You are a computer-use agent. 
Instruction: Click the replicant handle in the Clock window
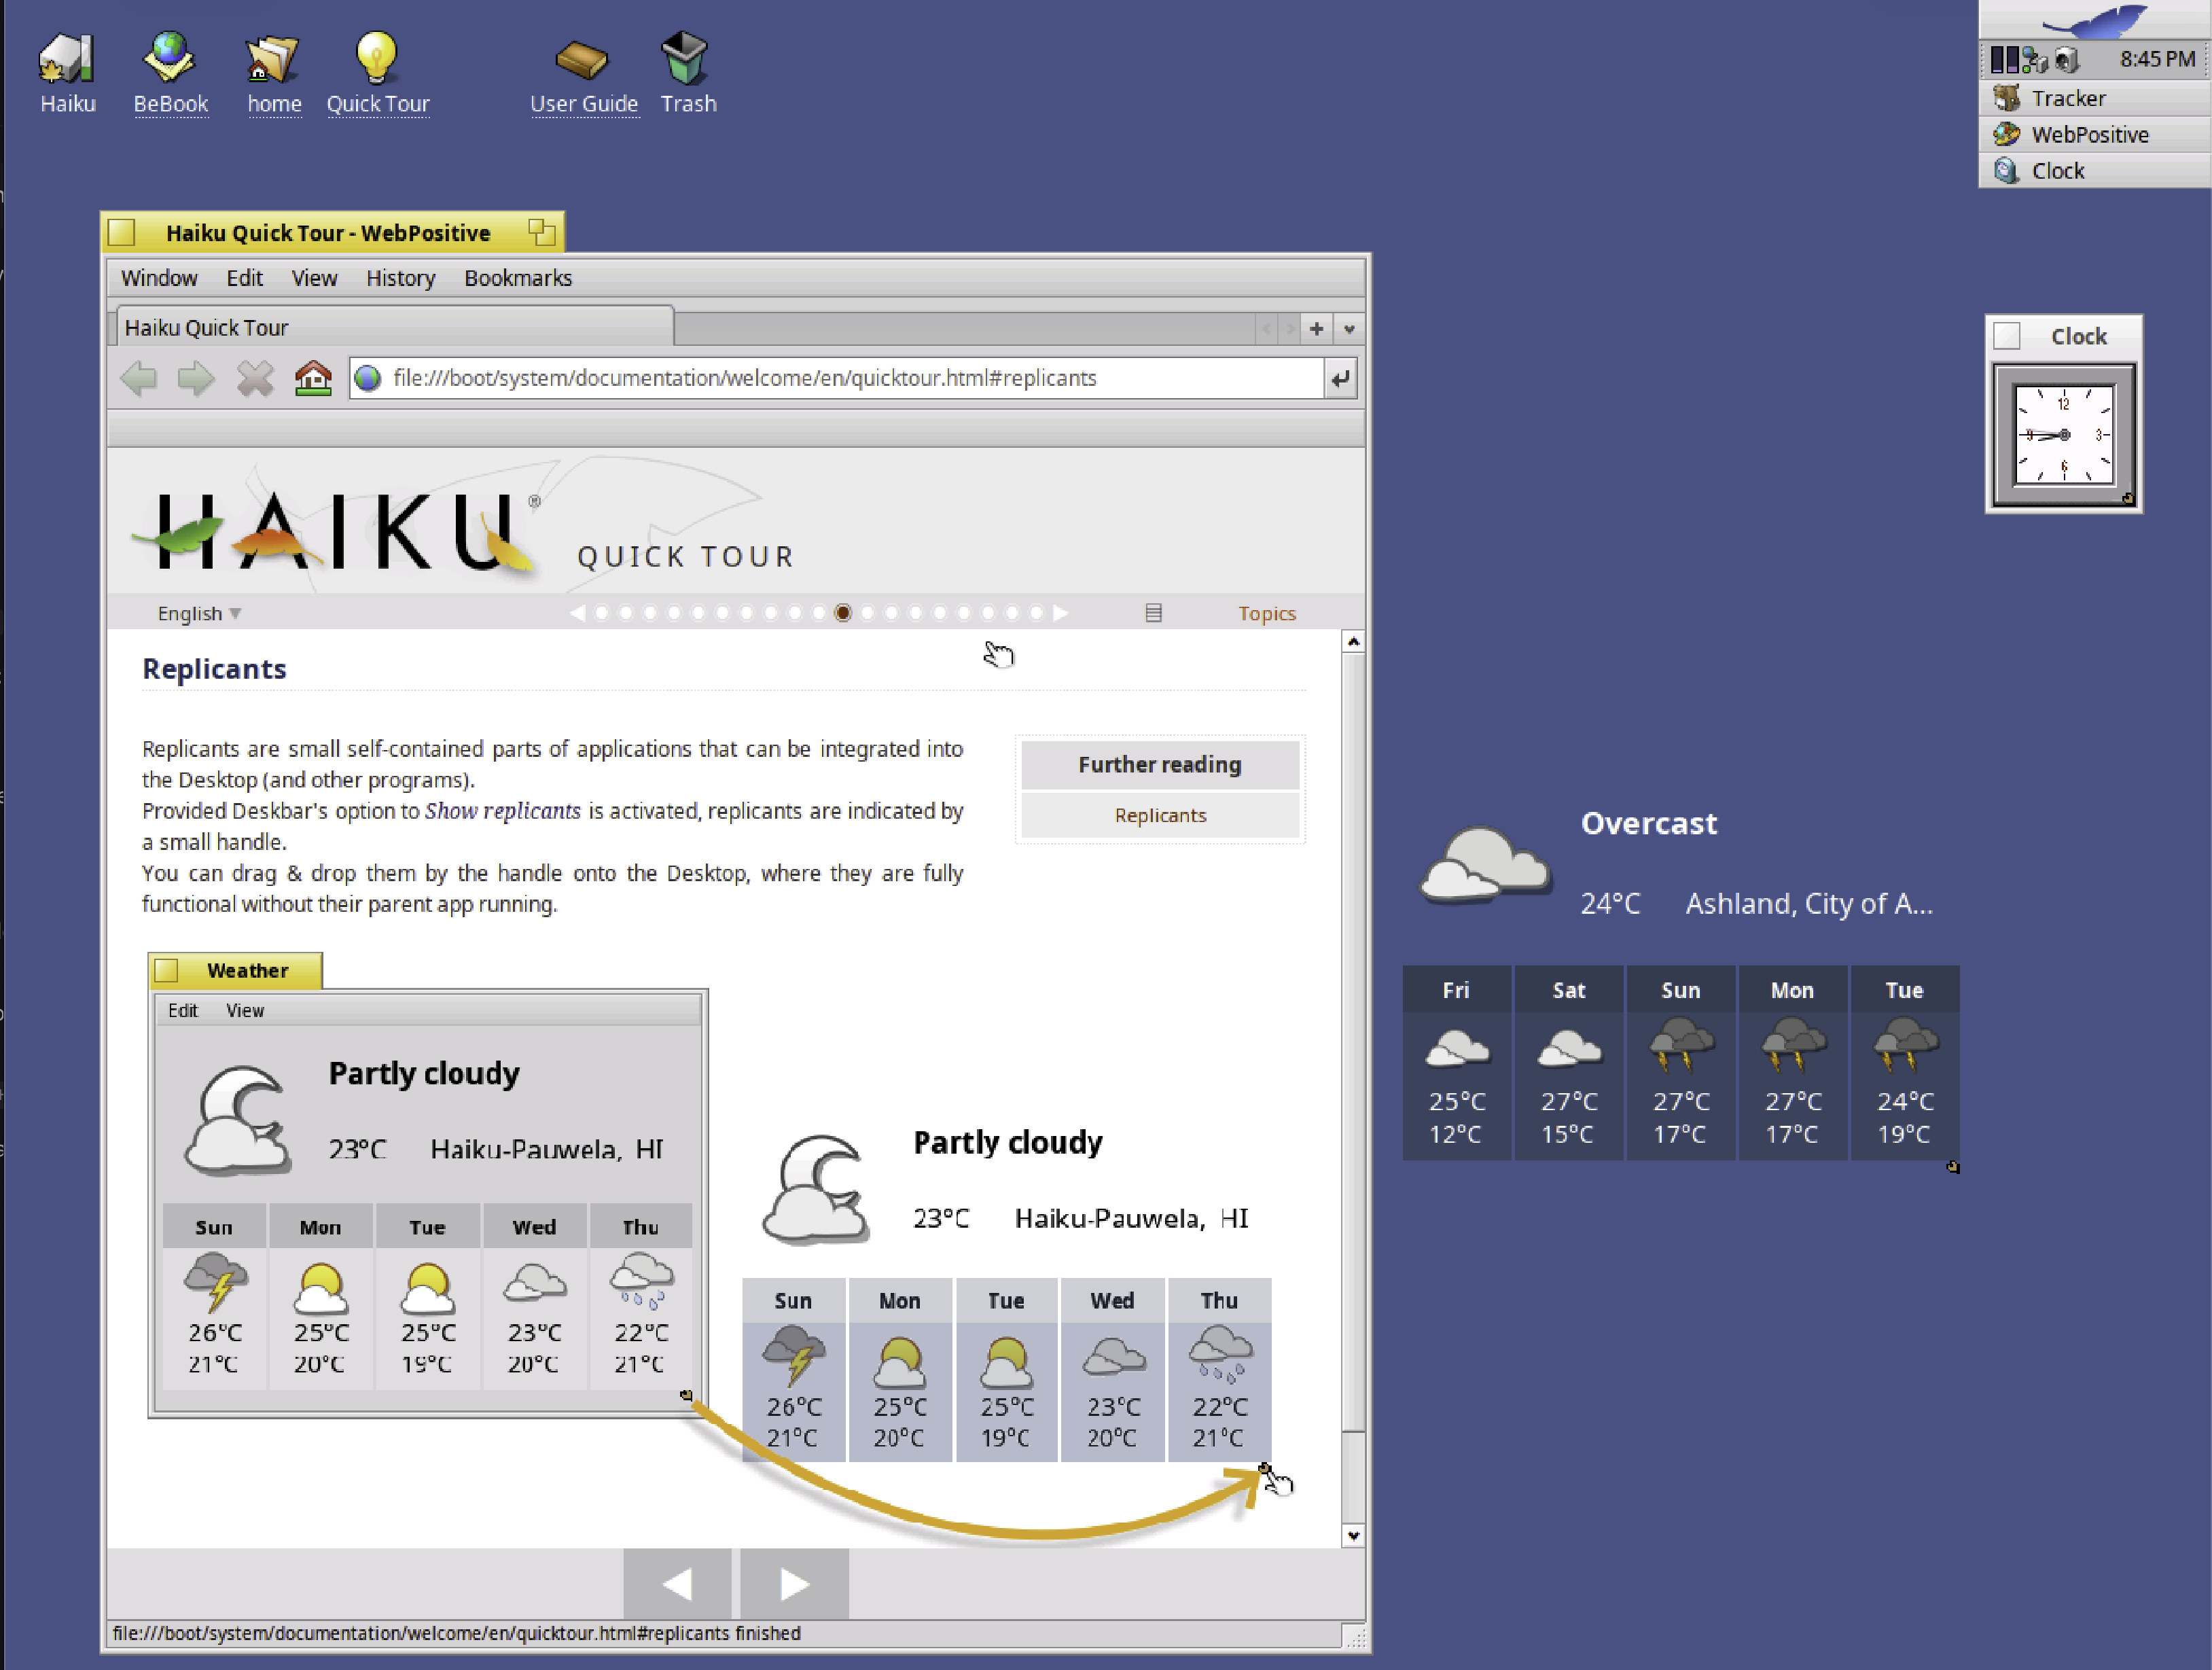[x=2127, y=498]
